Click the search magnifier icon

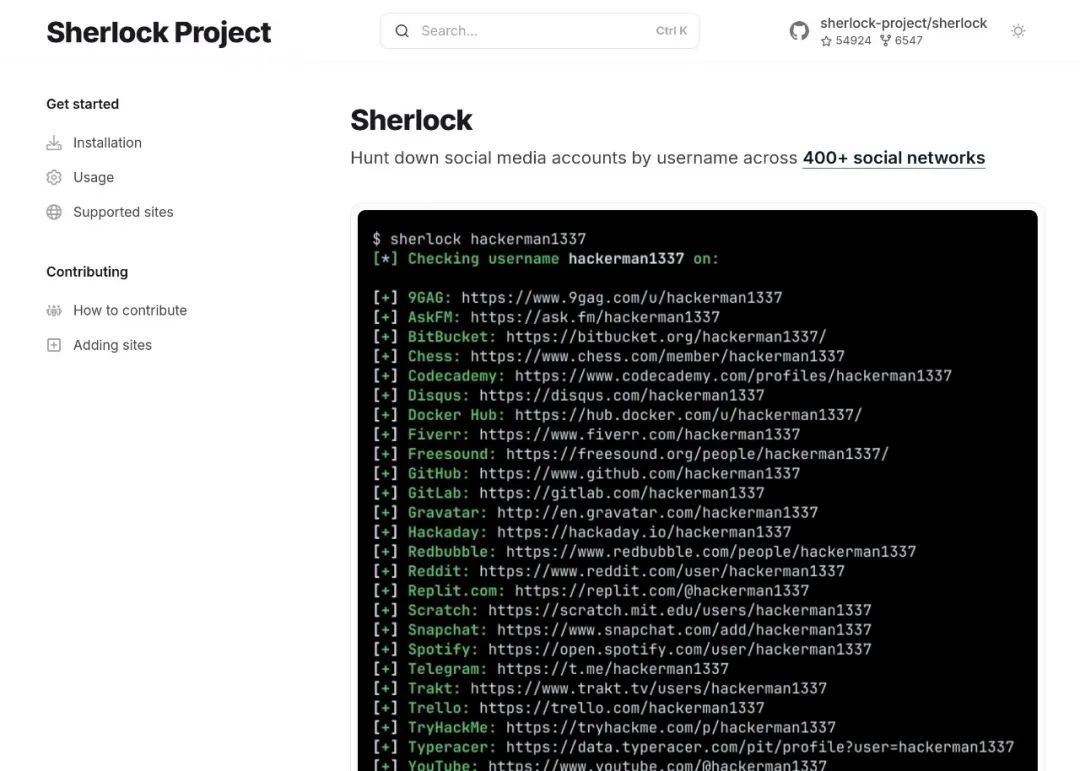pos(402,31)
